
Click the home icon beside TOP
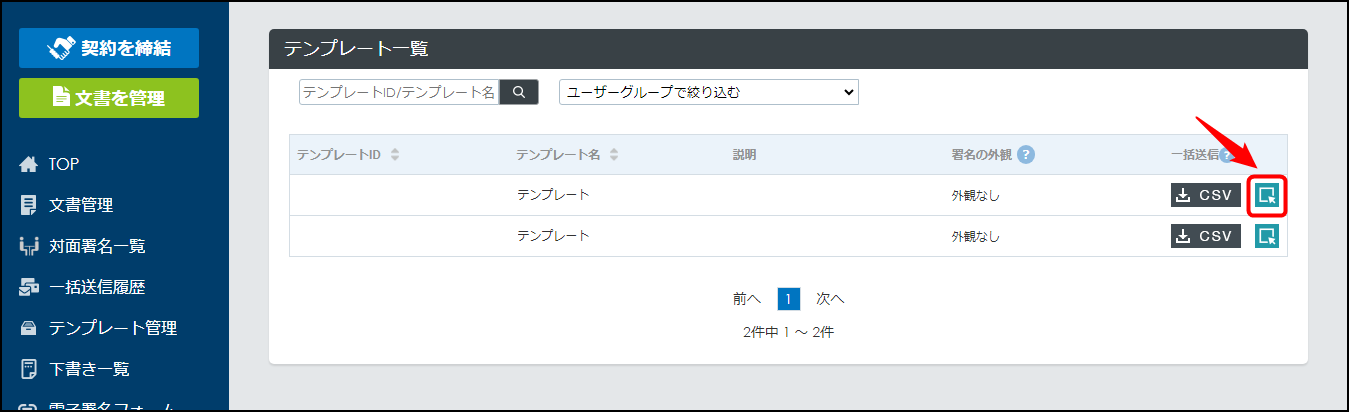coord(28,164)
